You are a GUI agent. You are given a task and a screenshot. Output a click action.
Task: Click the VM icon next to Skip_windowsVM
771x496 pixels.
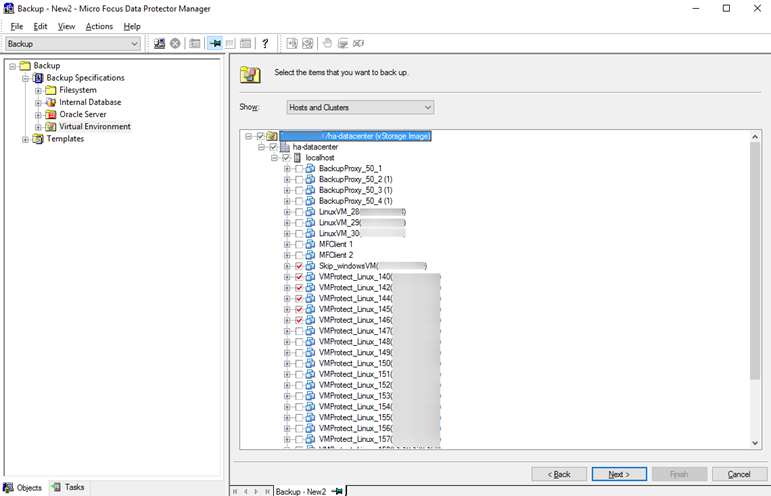[310, 266]
